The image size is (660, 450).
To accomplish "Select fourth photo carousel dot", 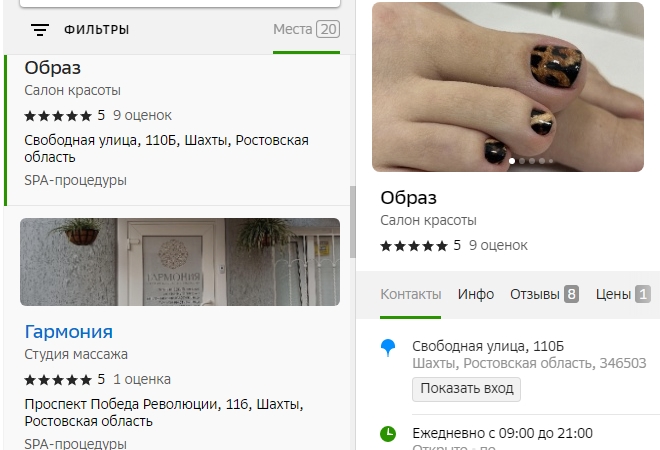I will [x=542, y=161].
